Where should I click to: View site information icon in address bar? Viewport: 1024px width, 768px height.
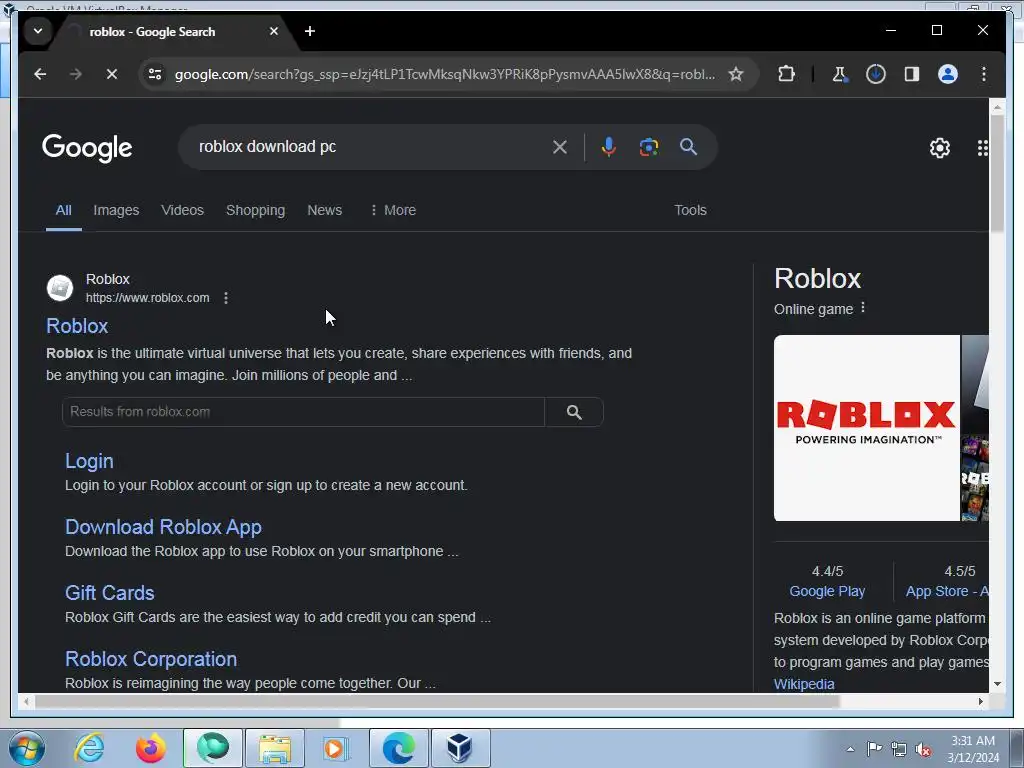tap(155, 74)
